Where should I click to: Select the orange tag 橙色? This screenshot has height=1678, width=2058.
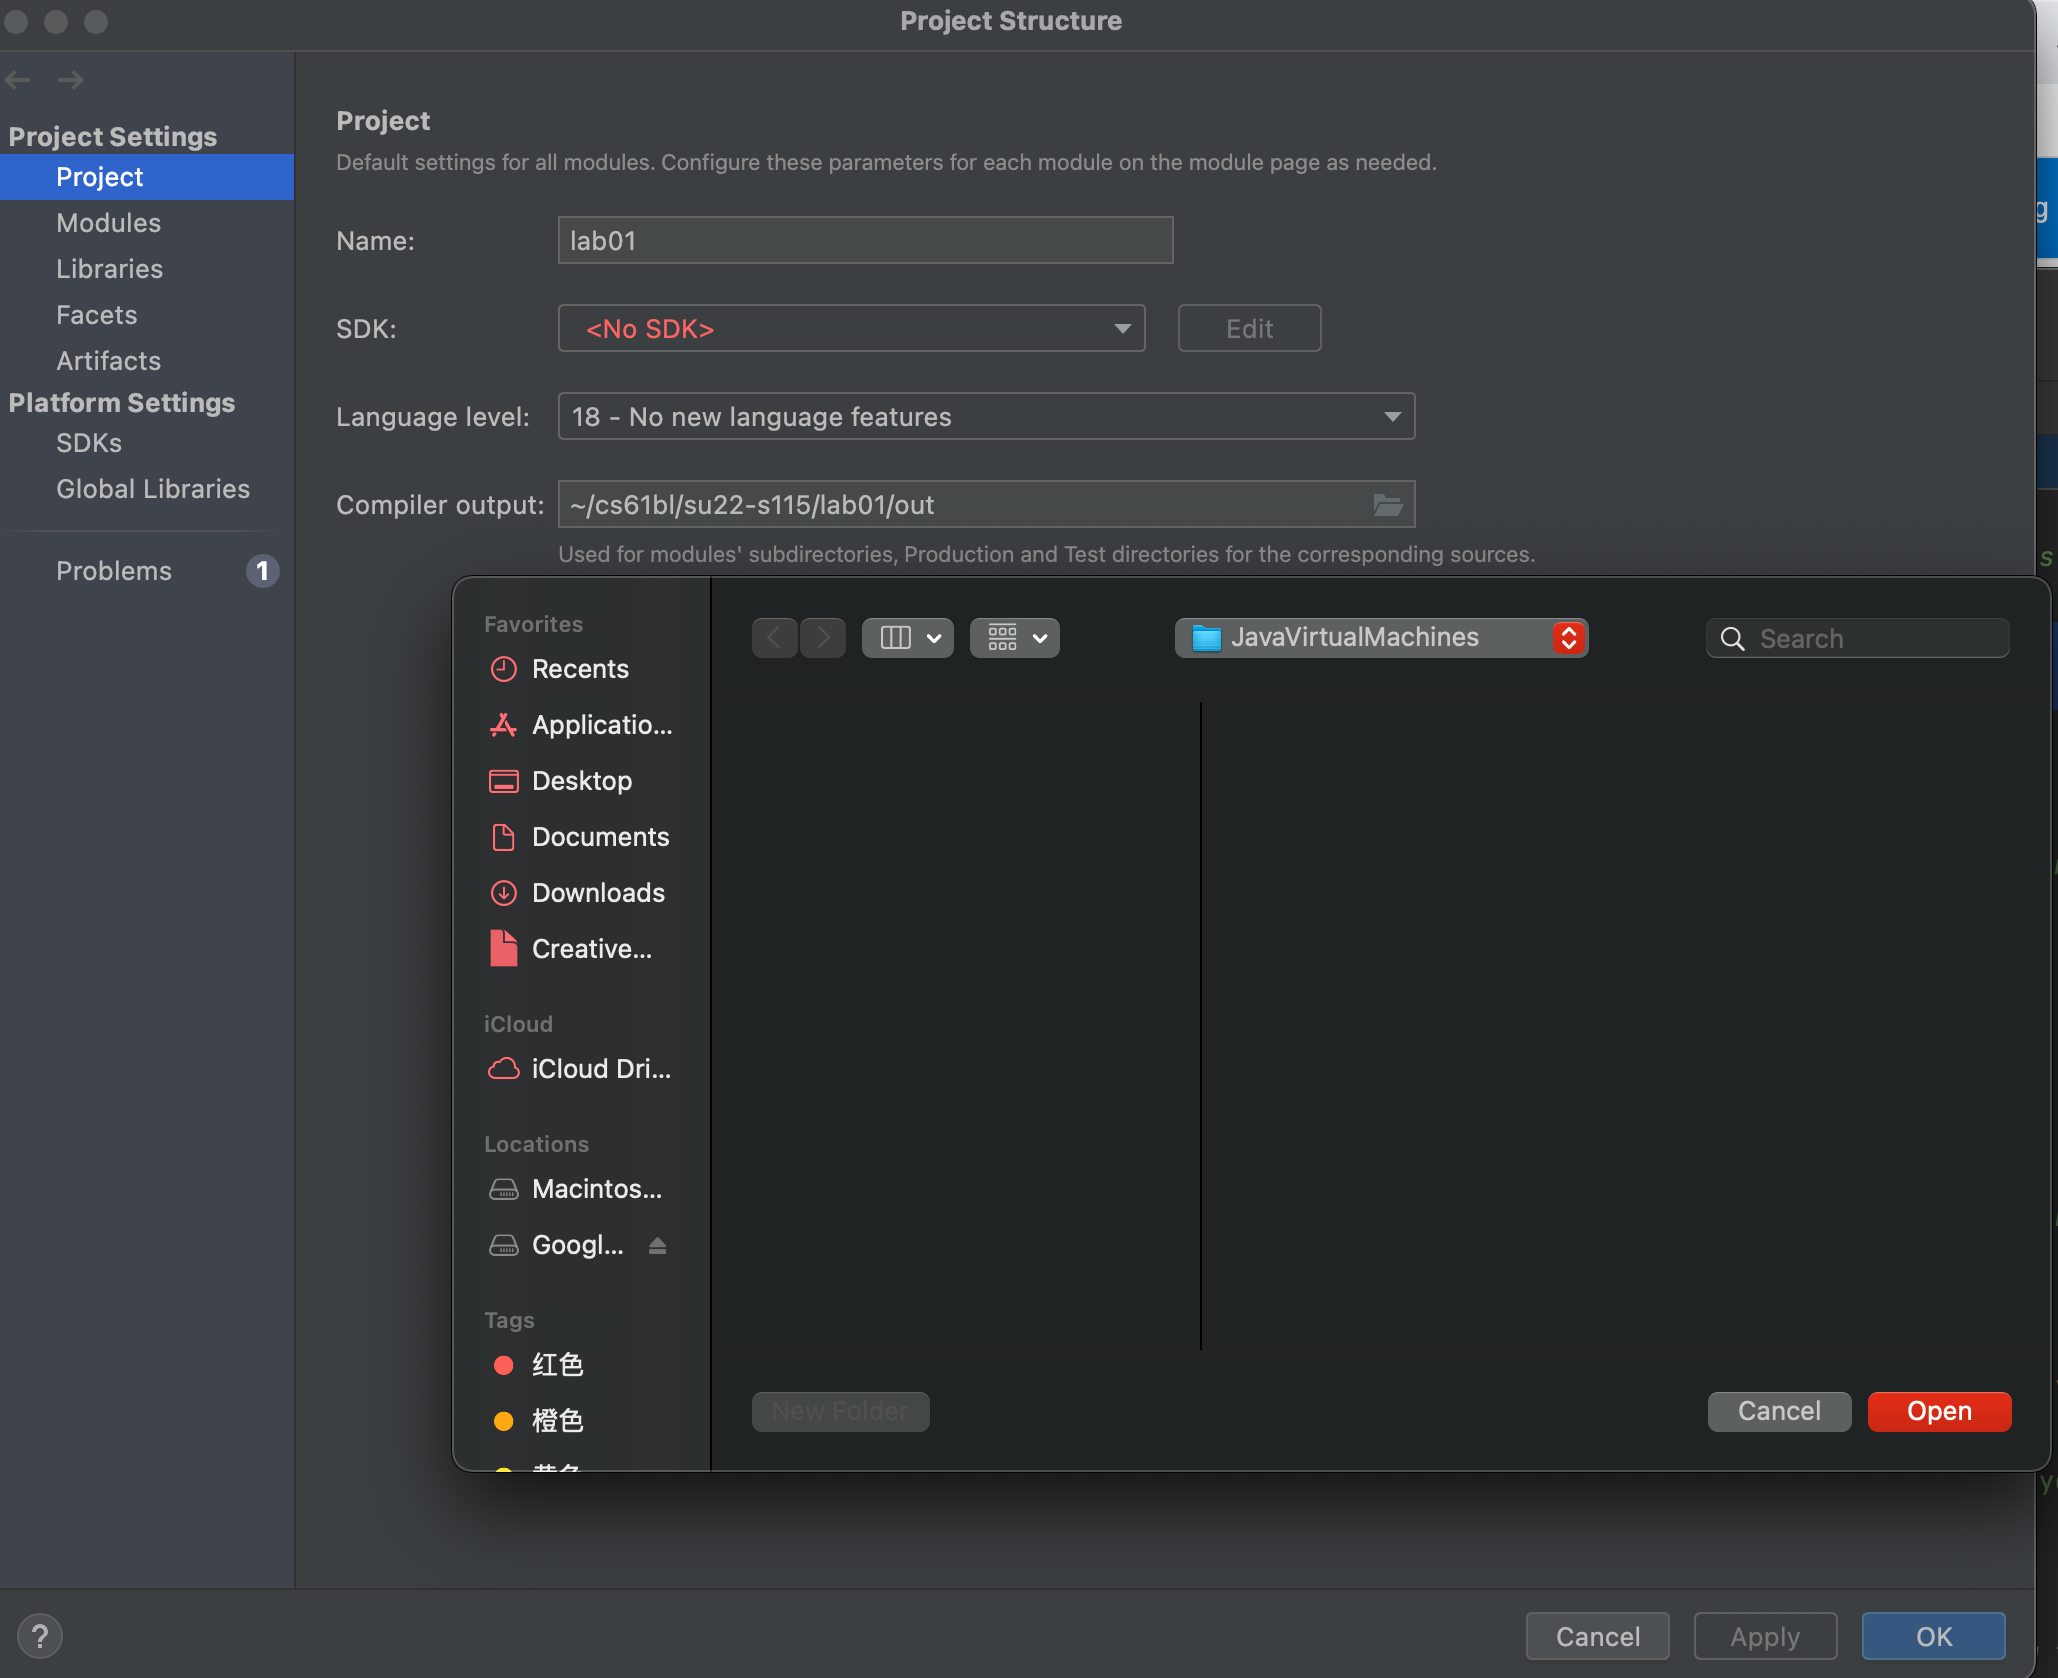tap(556, 1421)
